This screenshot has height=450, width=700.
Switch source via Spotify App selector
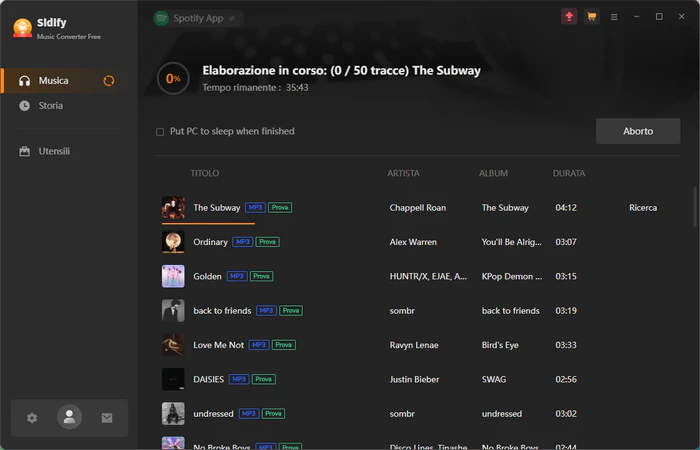pyautogui.click(x=198, y=18)
